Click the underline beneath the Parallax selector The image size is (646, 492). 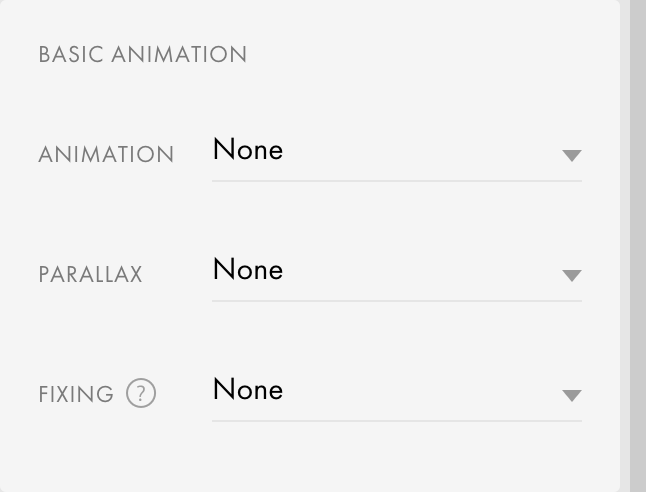(396, 301)
